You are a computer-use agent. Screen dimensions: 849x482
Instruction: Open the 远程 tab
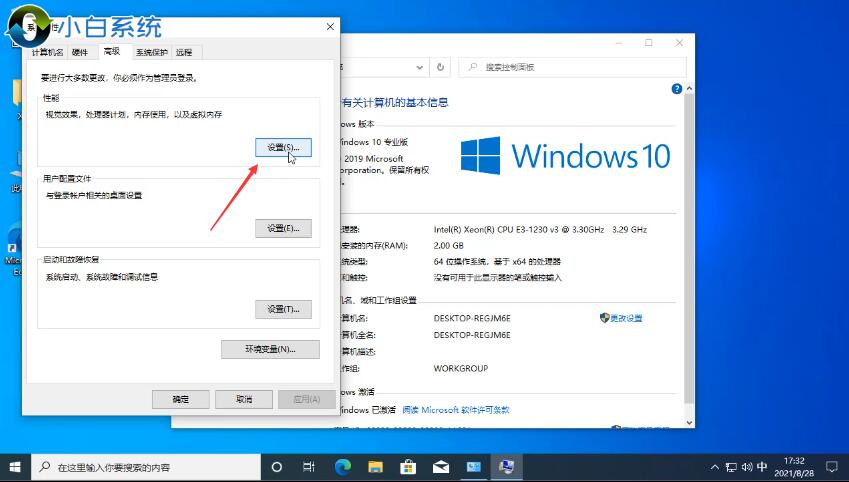click(184, 52)
